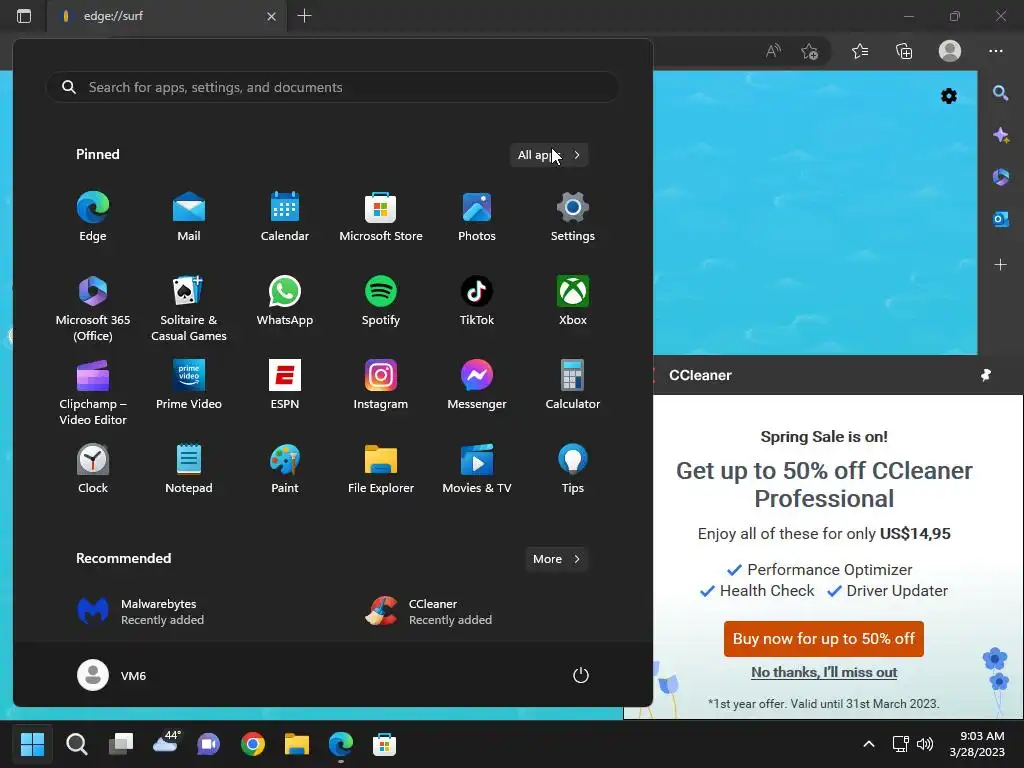Launch Solitaire & Casual Games
The height and width of the screenshot is (768, 1024).
[x=189, y=308]
